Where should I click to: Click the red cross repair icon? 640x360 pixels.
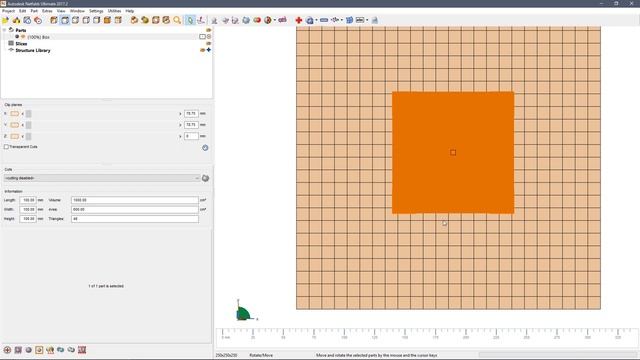click(x=299, y=20)
